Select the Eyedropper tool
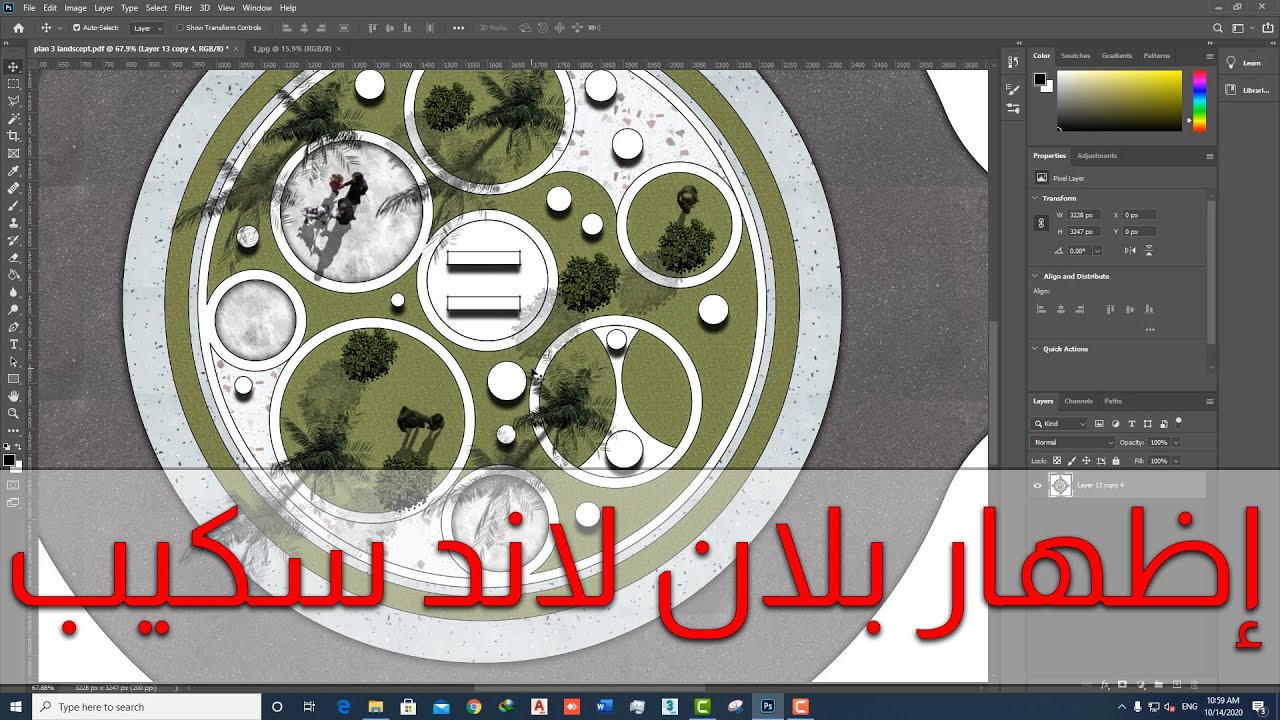The image size is (1280, 720). (13, 171)
